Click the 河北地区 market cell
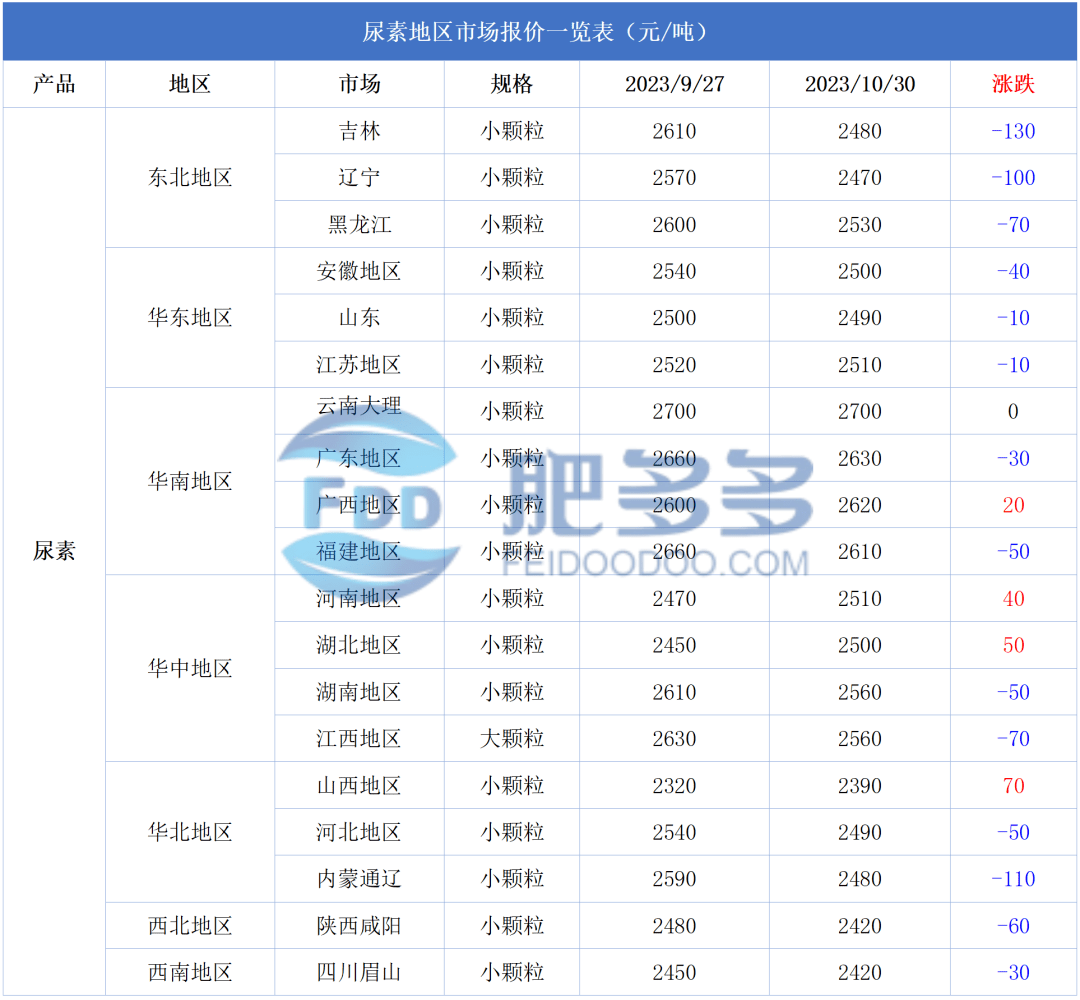Screen dimensions: 1080x1000 point(359,832)
